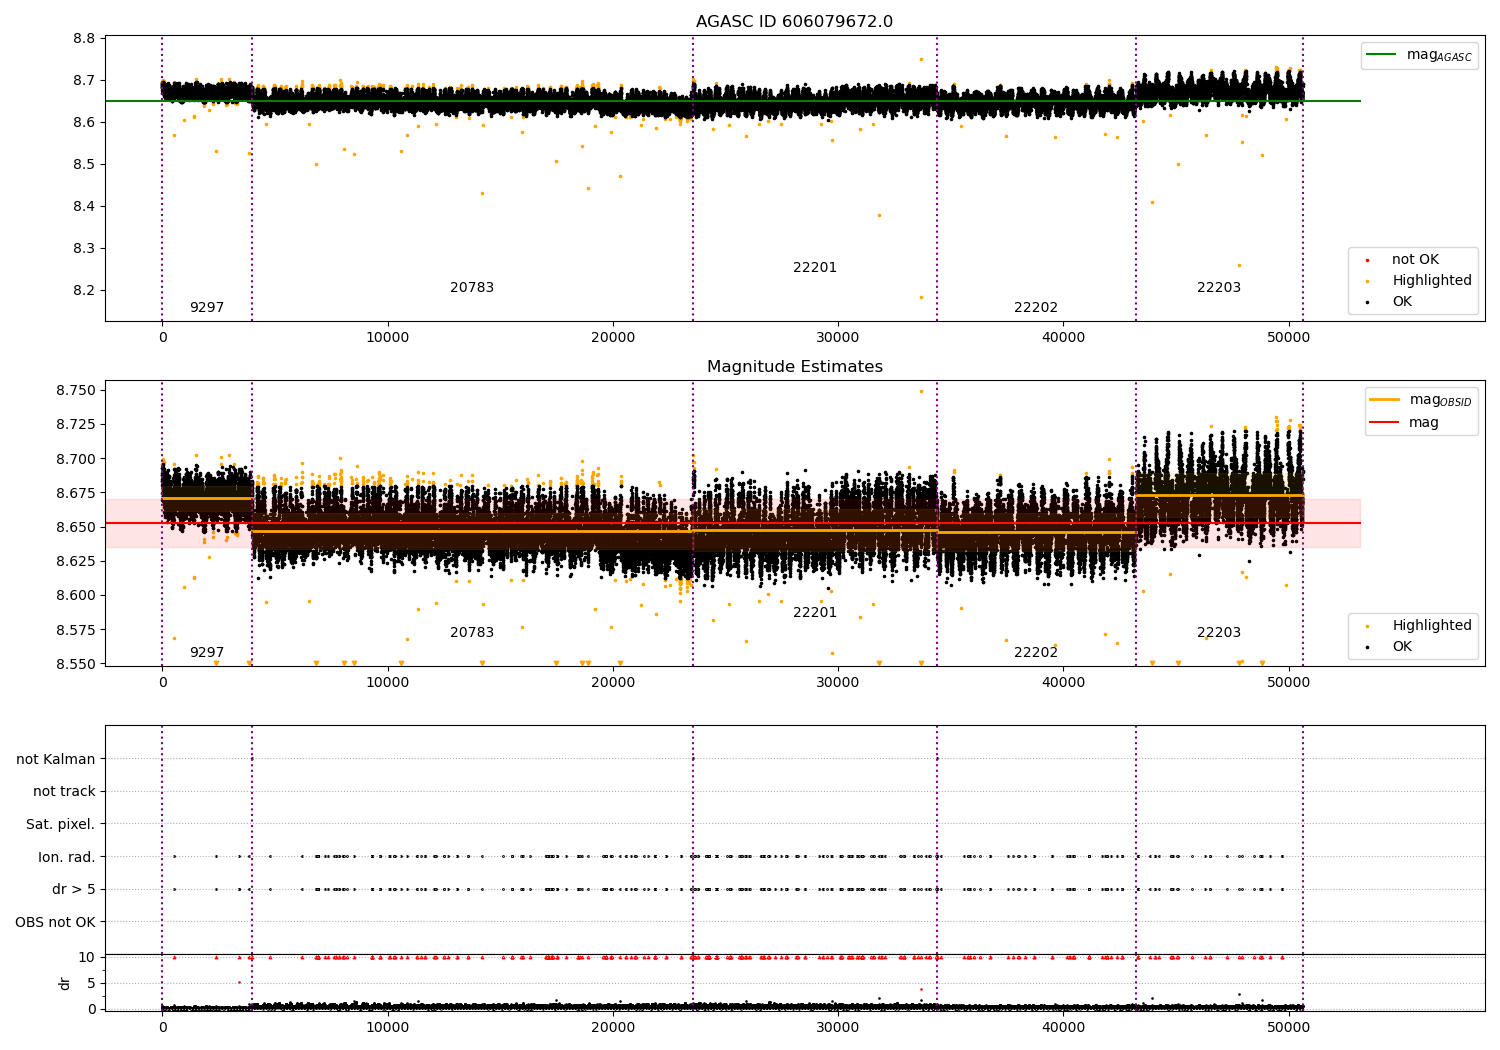Click y-axis tick 8.2 in top plot

pos(84,291)
